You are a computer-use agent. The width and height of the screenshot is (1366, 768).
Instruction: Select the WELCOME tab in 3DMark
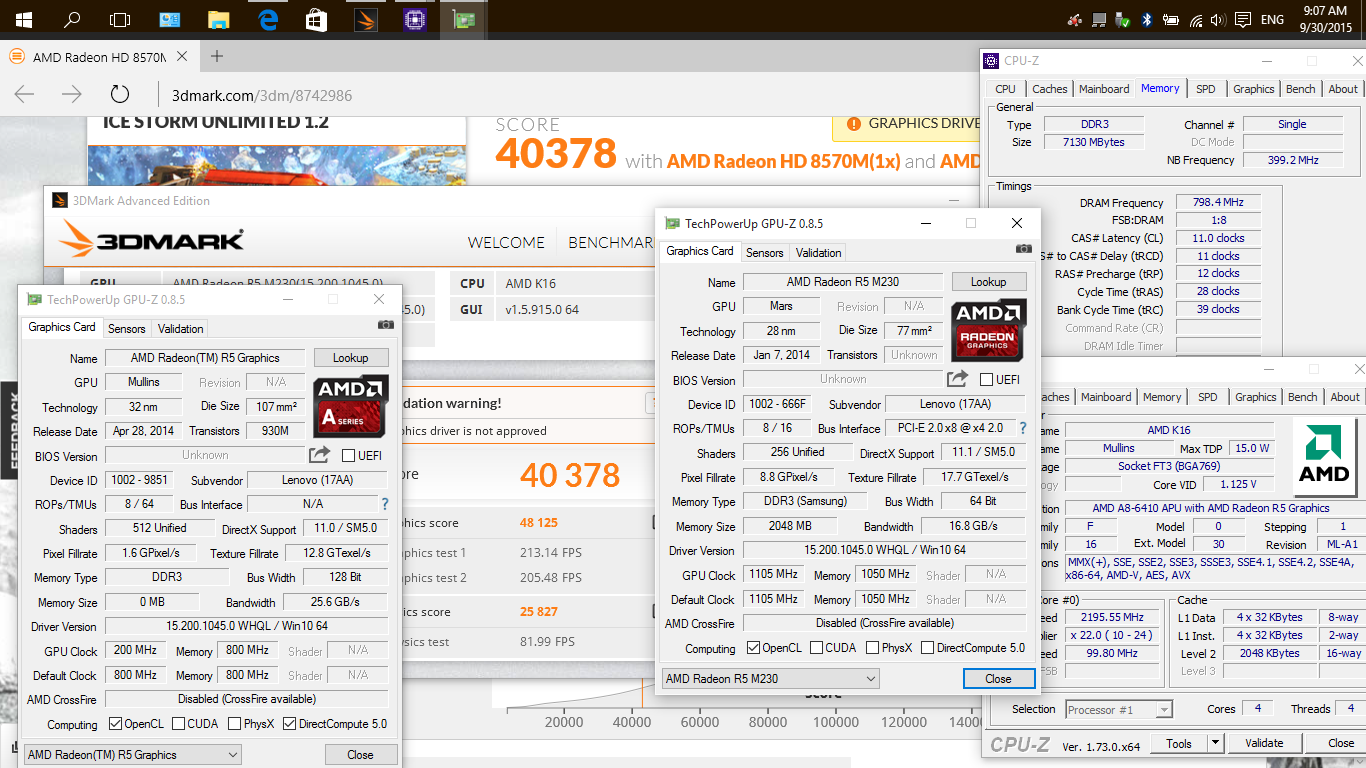(x=507, y=242)
